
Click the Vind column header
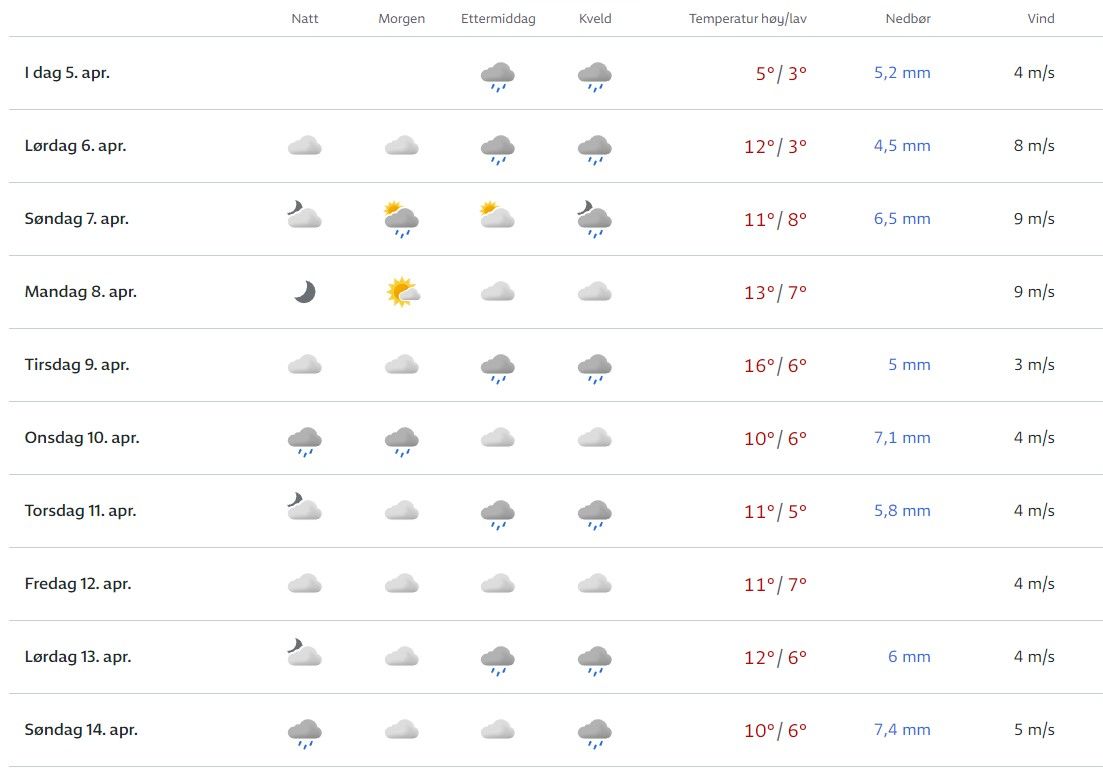click(1040, 19)
